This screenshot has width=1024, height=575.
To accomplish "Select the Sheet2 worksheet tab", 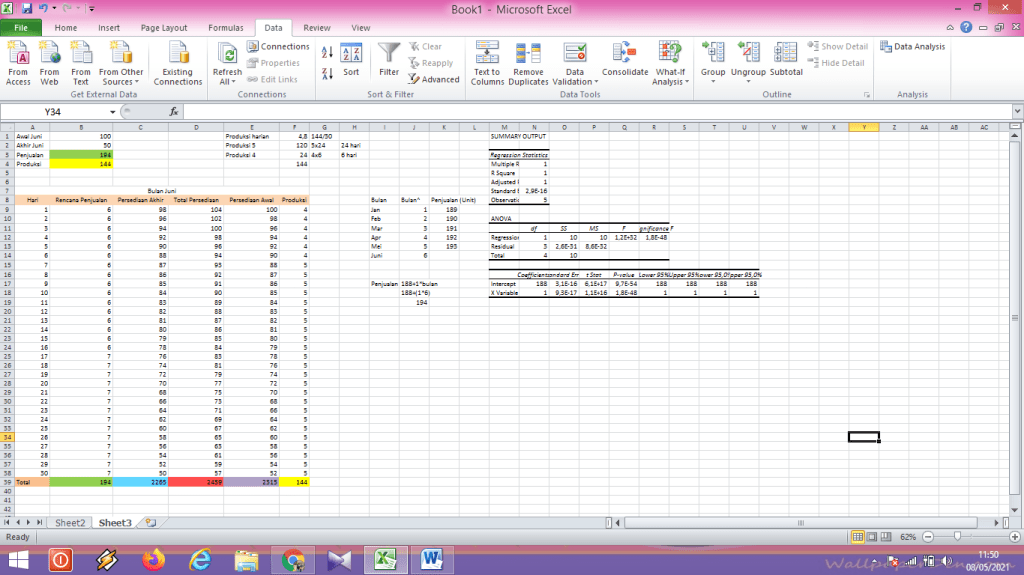I will pos(70,522).
